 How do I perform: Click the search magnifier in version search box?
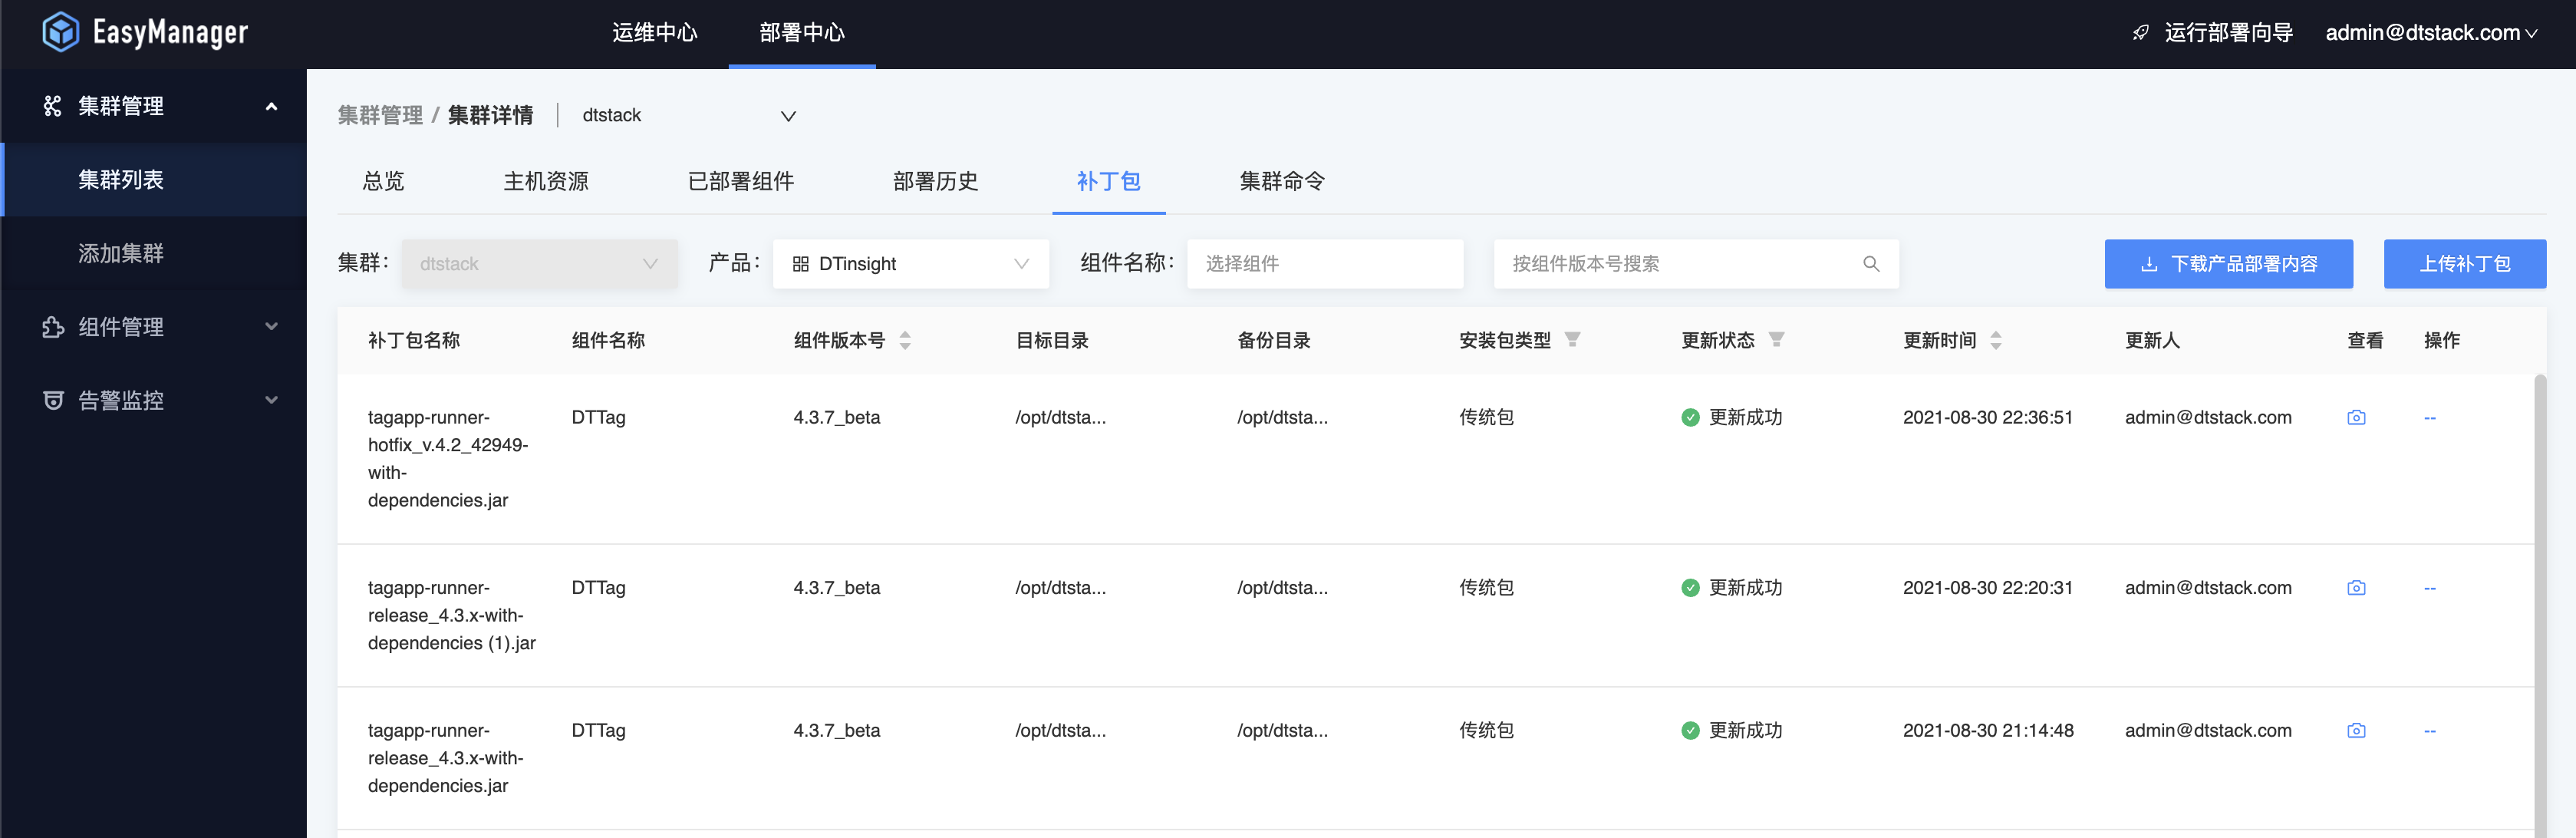pos(1870,264)
